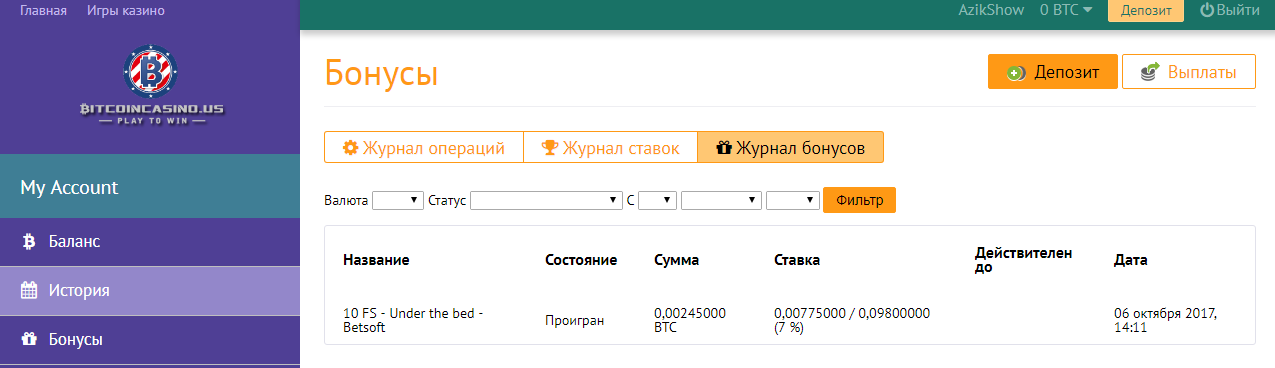The height and width of the screenshot is (368, 1275).
Task: Click the power icon beside Выйти
Action: pyautogui.click(x=1207, y=11)
